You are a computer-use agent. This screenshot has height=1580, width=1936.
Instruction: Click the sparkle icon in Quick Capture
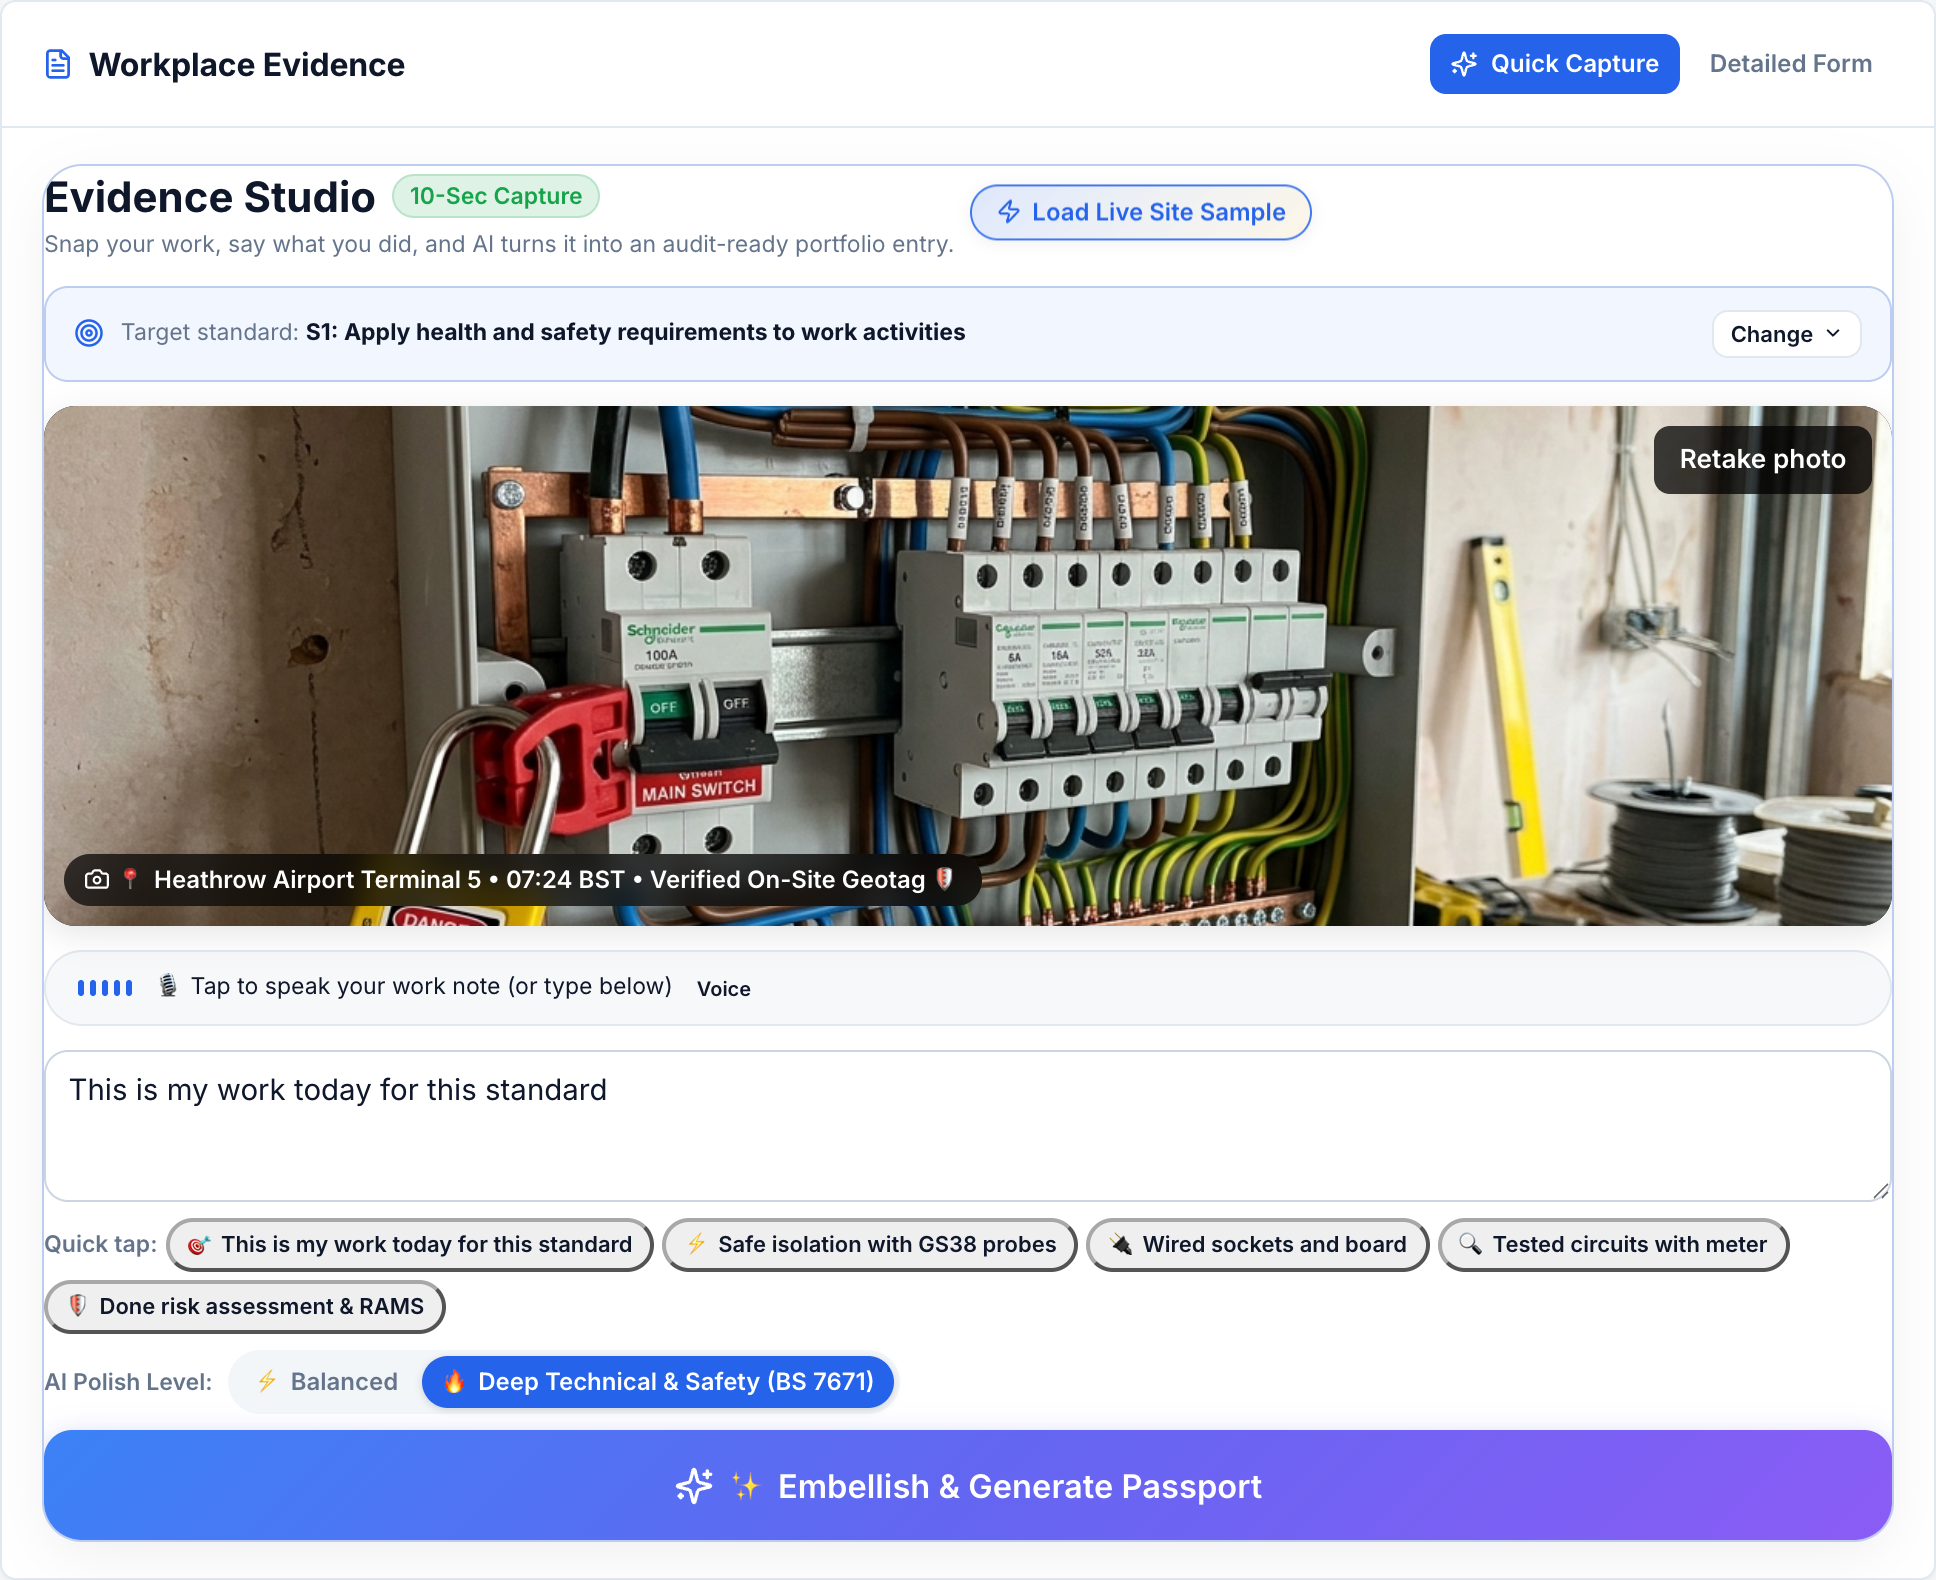(x=1464, y=64)
